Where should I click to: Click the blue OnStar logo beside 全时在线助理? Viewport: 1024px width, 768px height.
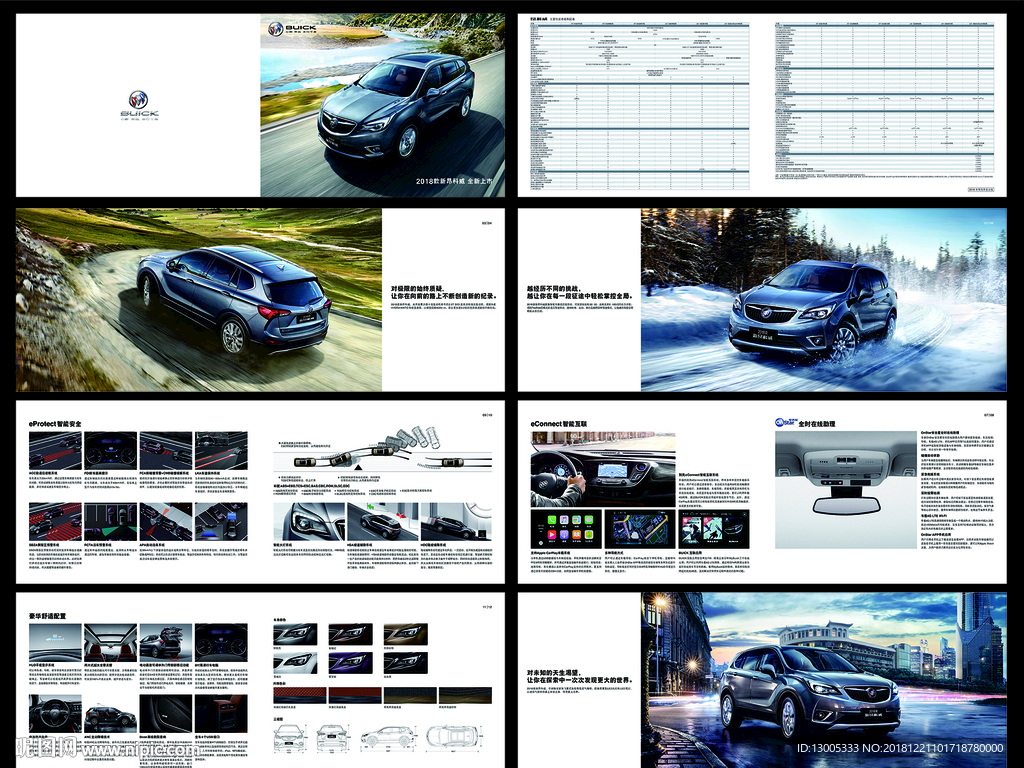(x=784, y=423)
